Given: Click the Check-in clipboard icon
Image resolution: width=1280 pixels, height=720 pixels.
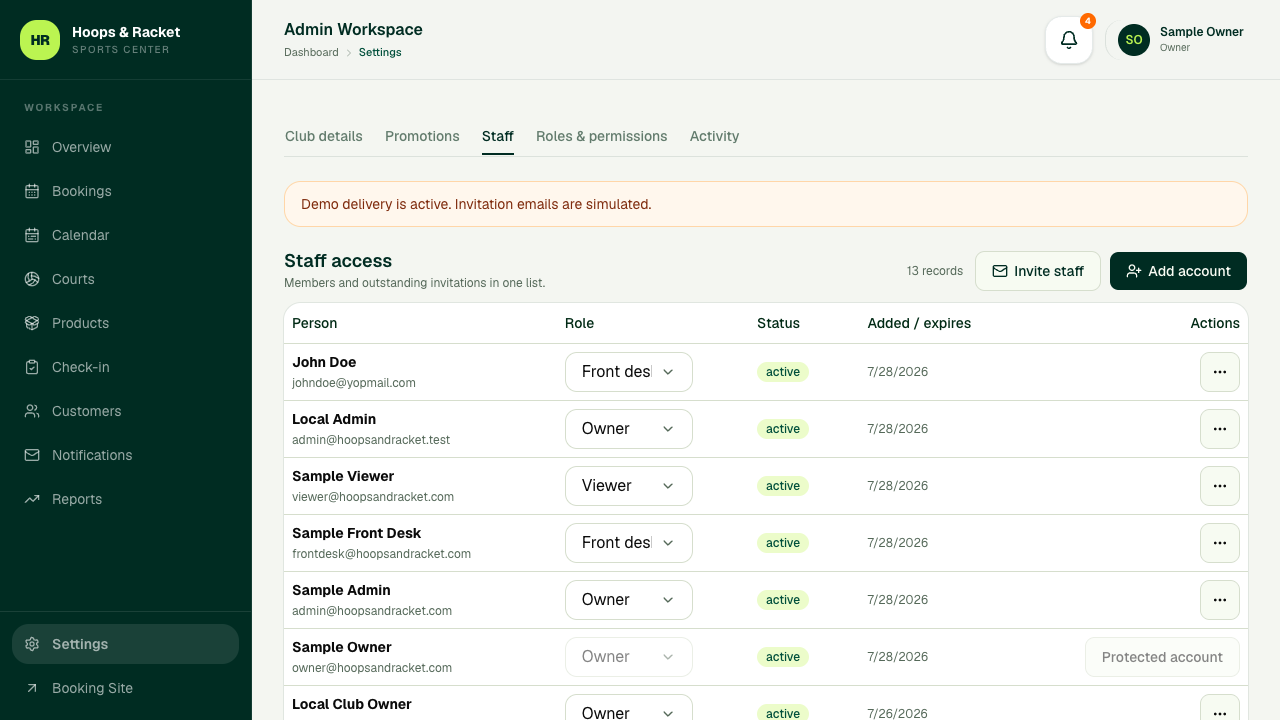Looking at the screenshot, I should coord(32,367).
